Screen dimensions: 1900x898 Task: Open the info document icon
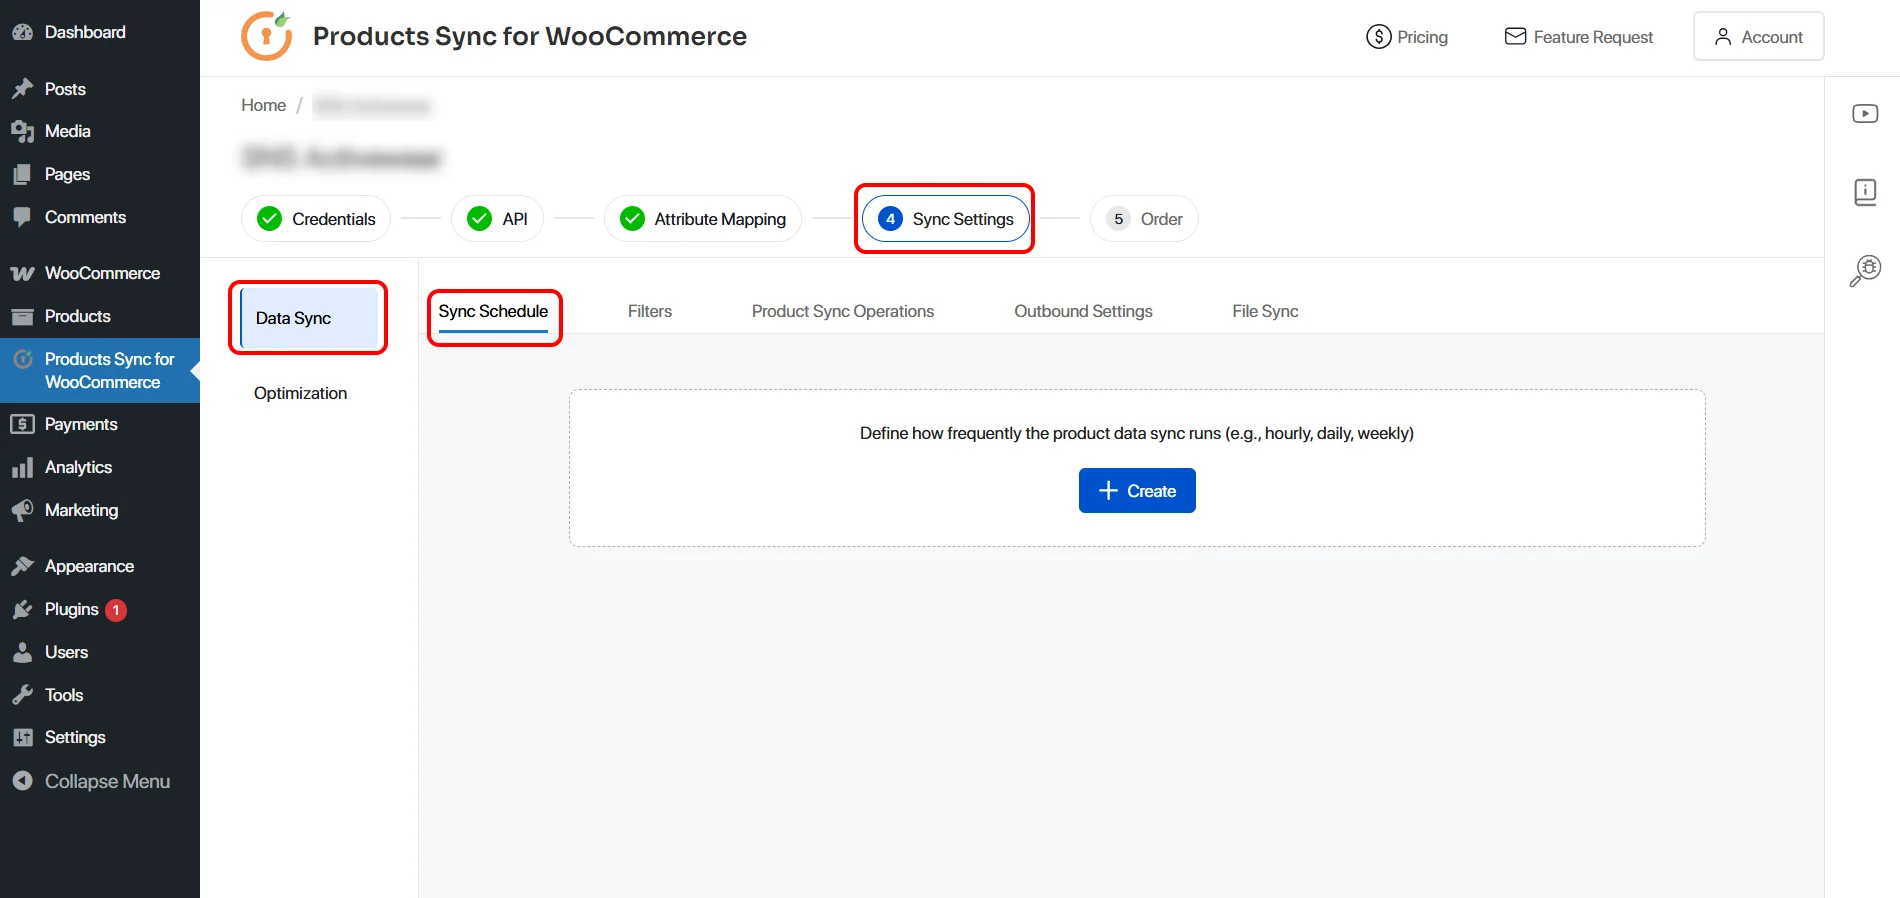(x=1865, y=192)
